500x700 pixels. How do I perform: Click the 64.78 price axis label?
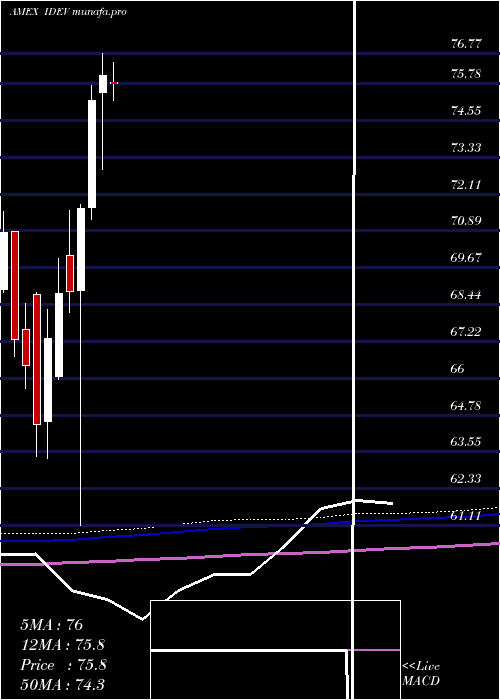click(x=466, y=405)
